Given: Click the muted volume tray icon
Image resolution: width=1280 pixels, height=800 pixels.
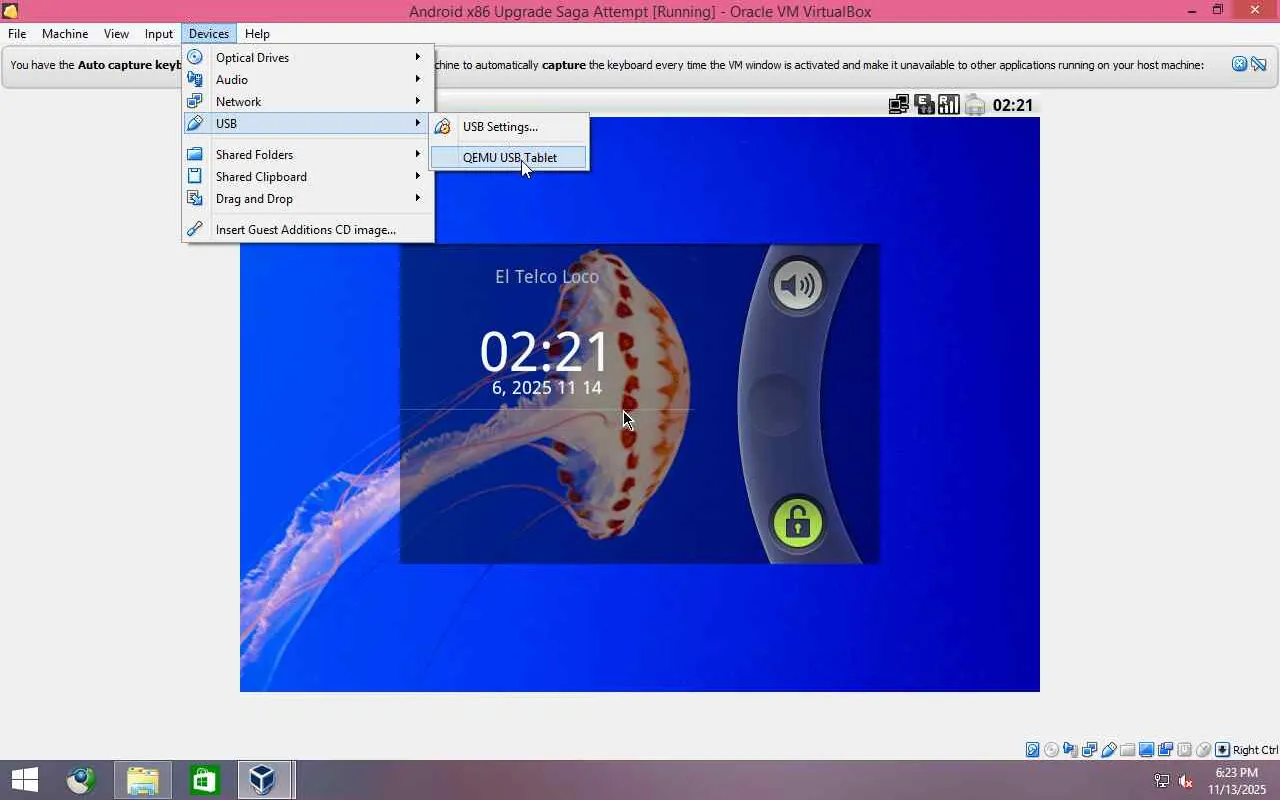Looking at the screenshot, I should click(1187, 781).
